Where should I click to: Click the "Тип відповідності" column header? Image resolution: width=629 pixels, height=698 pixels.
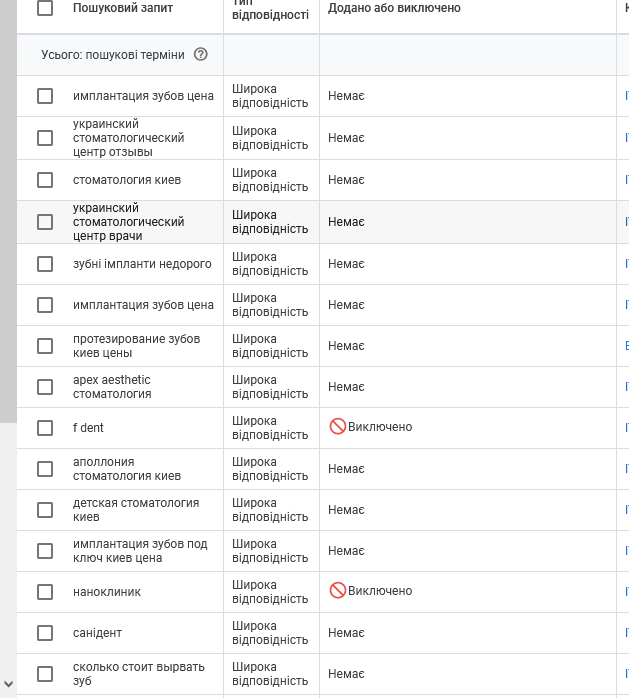coord(270,10)
